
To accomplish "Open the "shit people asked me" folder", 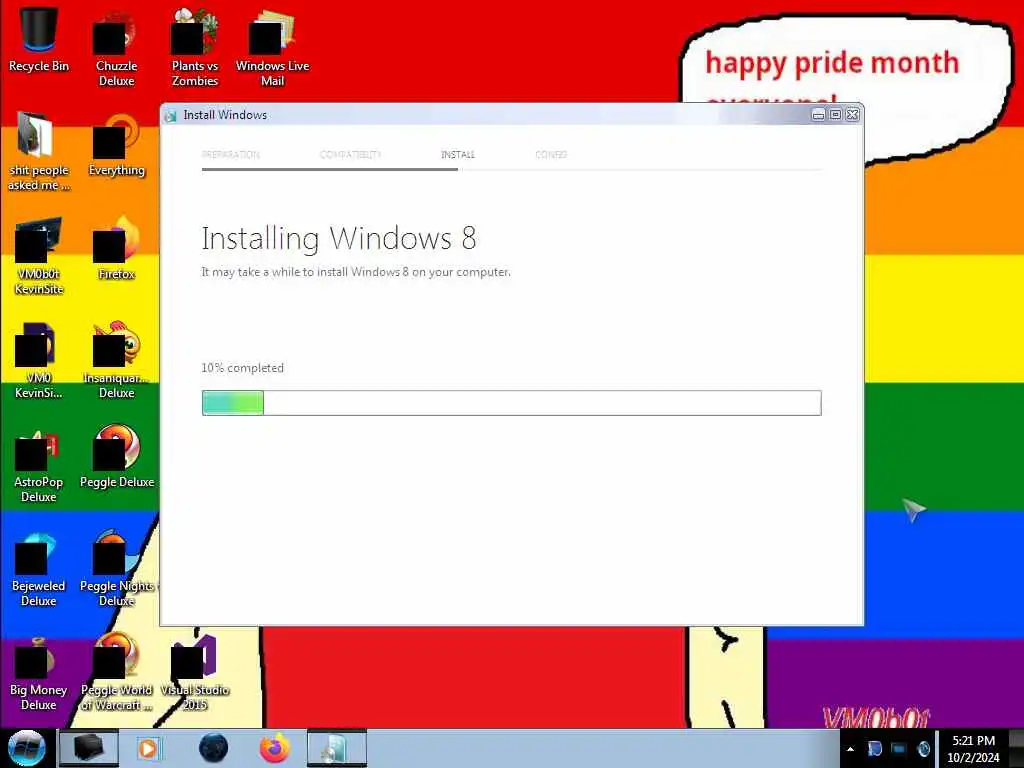I will point(39,150).
